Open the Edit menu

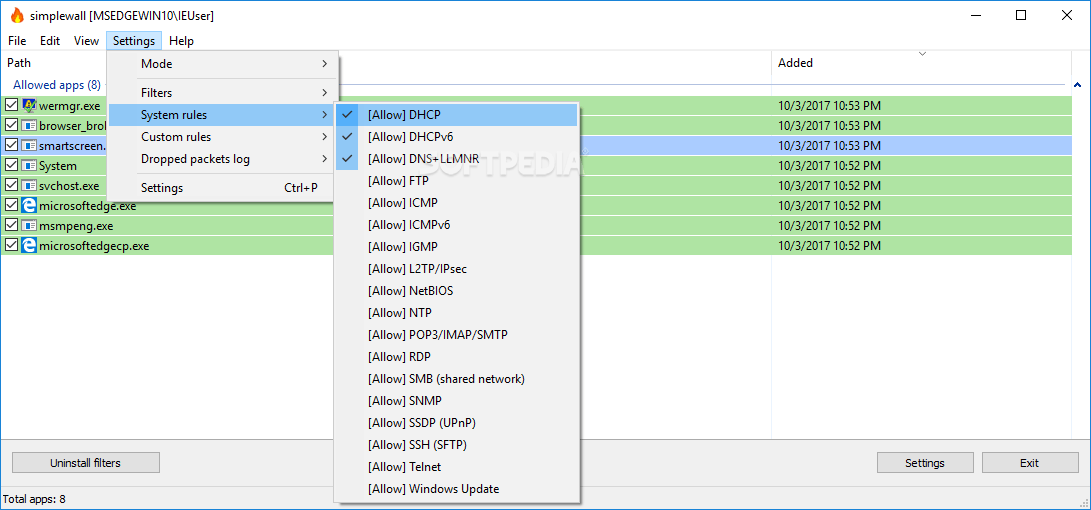click(x=50, y=41)
